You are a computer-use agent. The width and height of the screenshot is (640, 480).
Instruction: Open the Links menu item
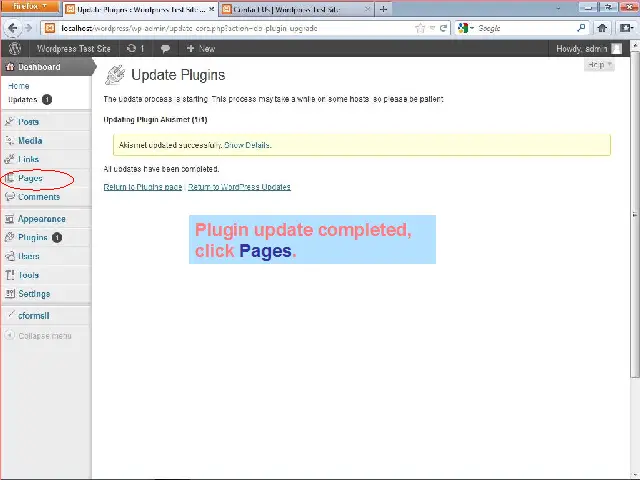29,159
